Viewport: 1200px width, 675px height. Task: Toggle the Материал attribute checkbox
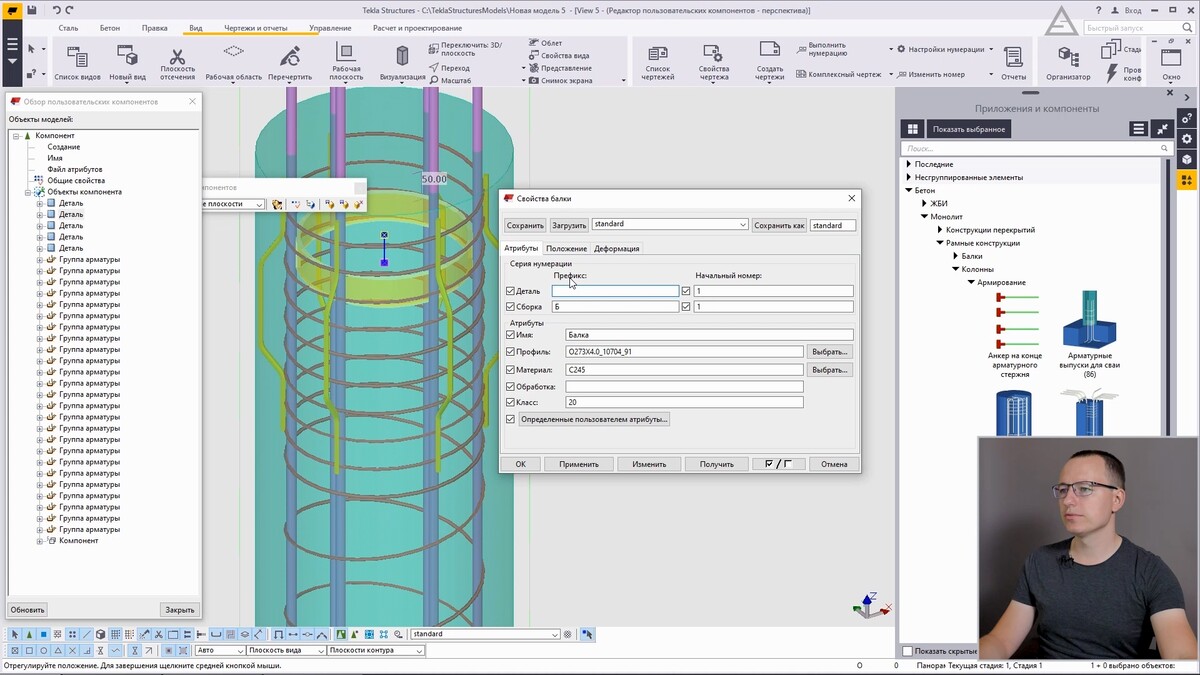[511, 370]
